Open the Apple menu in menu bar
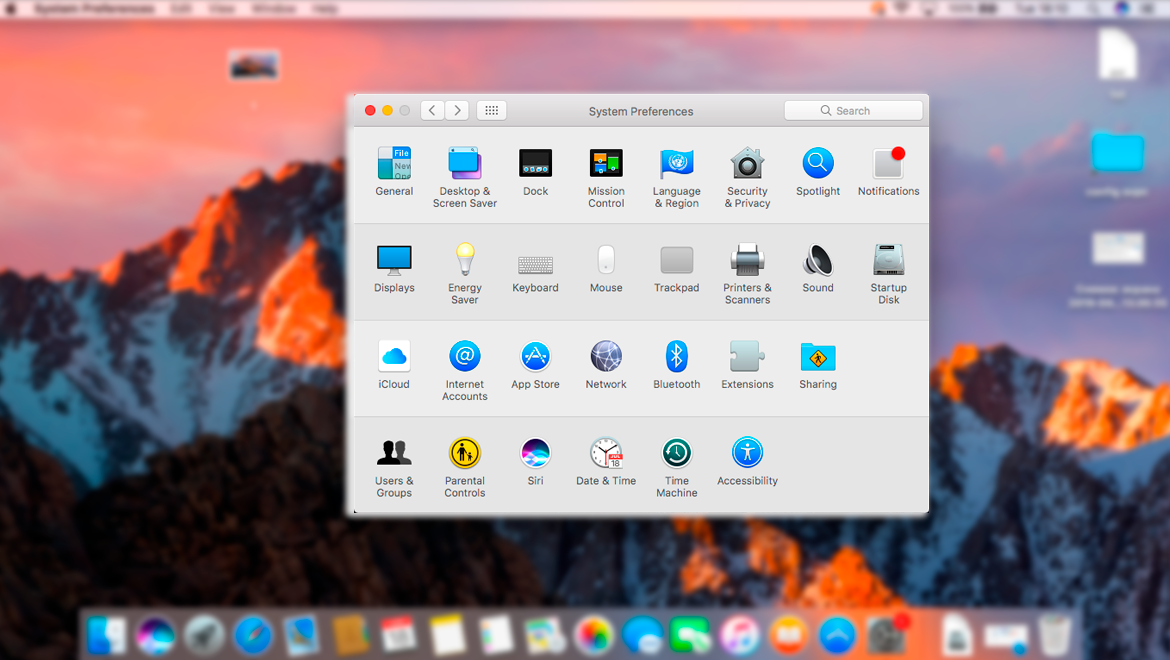The image size is (1170, 660). (10, 8)
